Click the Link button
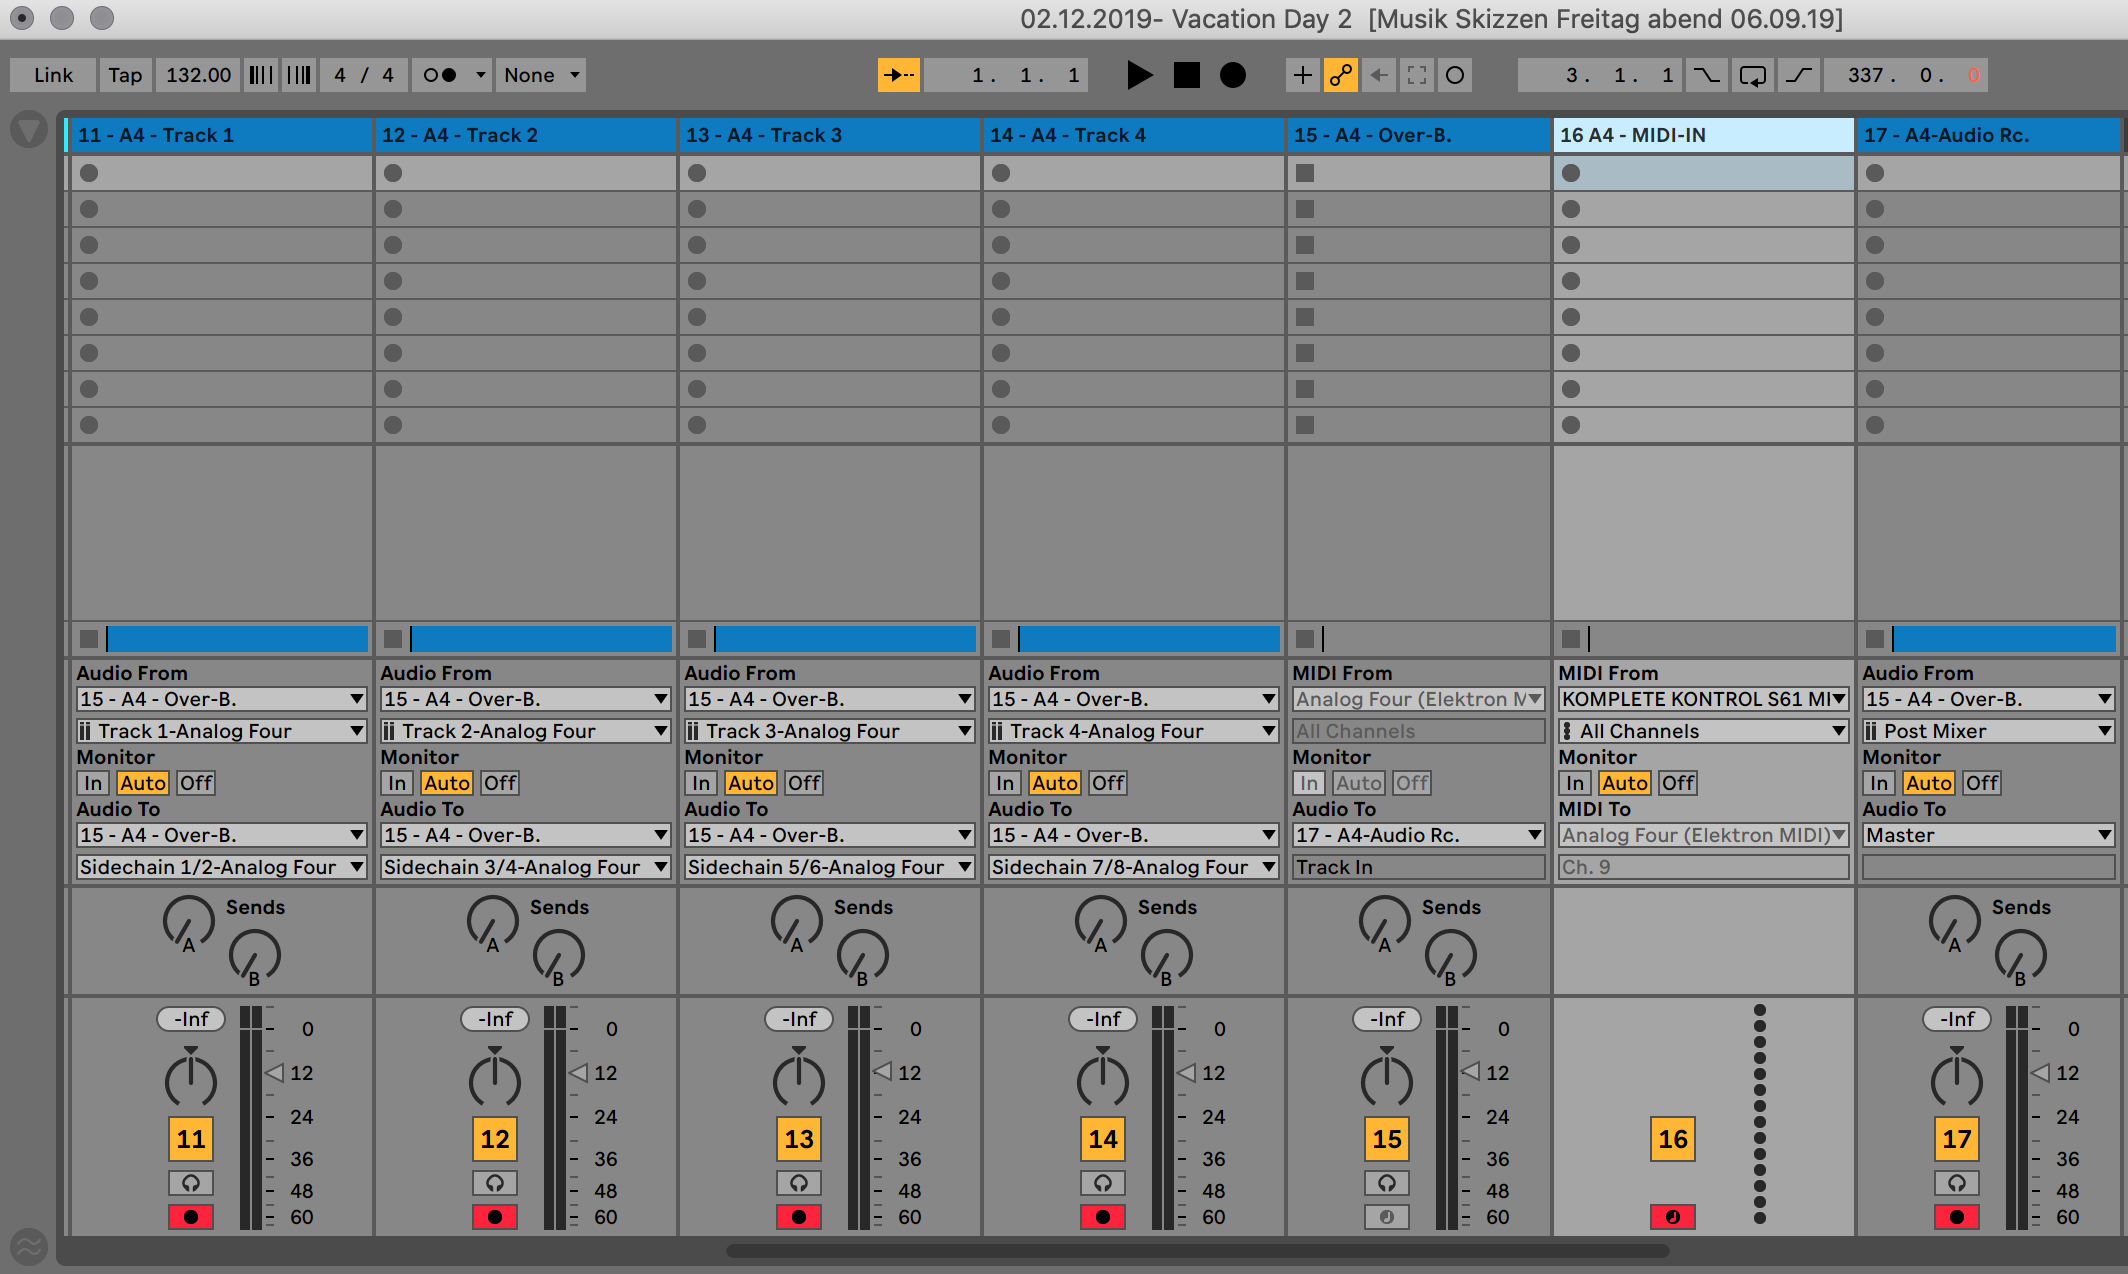The width and height of the screenshot is (2128, 1274). tap(53, 75)
